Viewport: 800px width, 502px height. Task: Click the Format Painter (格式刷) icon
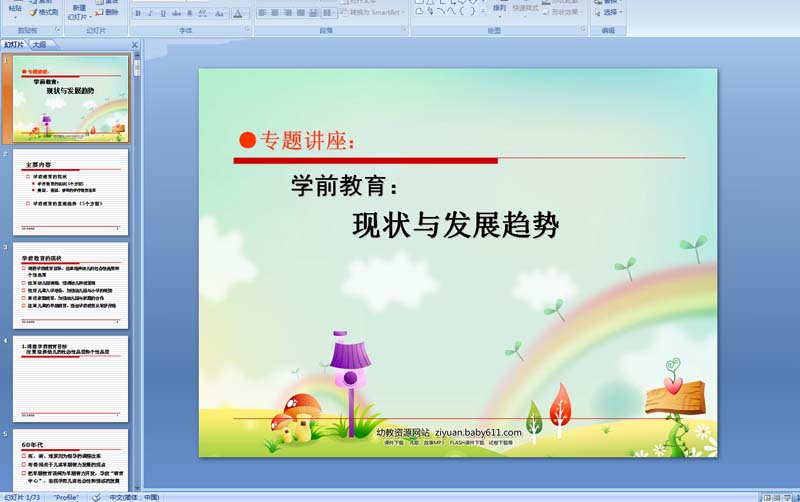(41, 12)
